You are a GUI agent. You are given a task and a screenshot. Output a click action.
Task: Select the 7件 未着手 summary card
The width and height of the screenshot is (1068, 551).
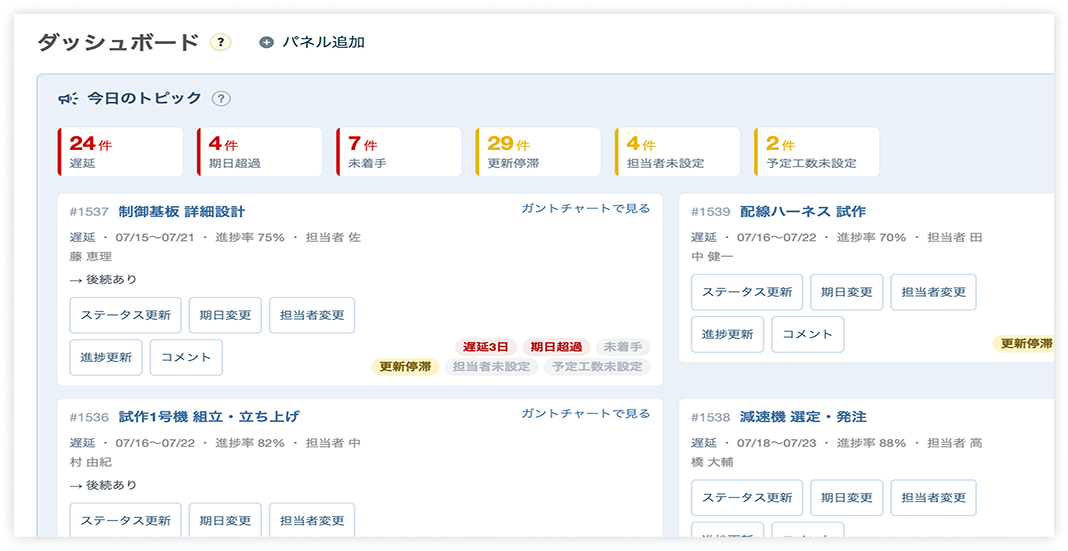[399, 152]
